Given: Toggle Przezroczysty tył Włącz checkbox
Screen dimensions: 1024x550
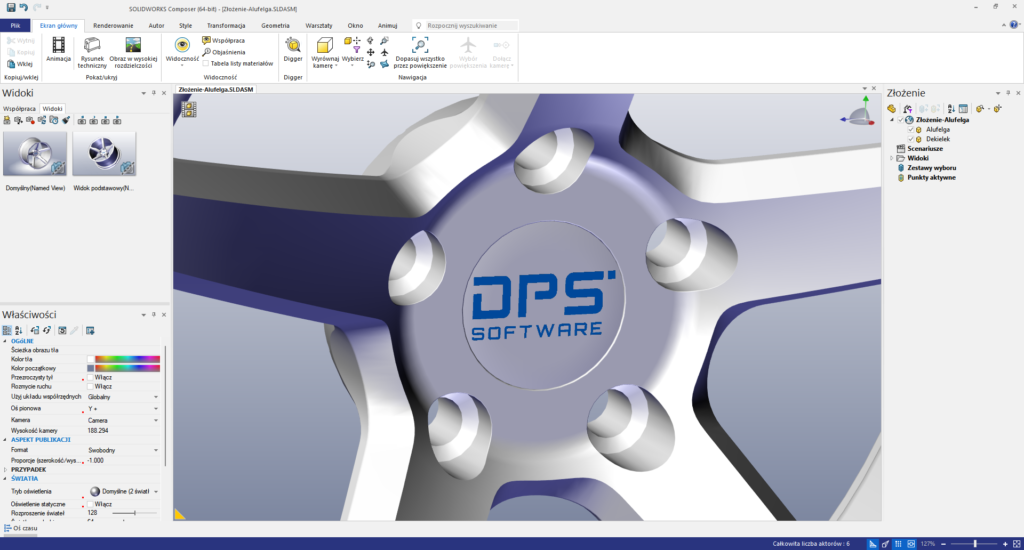Looking at the screenshot, I should [90, 377].
